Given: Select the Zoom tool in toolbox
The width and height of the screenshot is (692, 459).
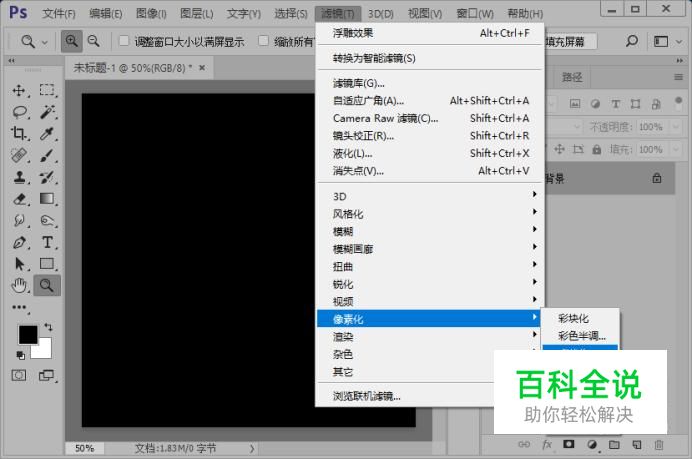Looking at the screenshot, I should (47, 286).
